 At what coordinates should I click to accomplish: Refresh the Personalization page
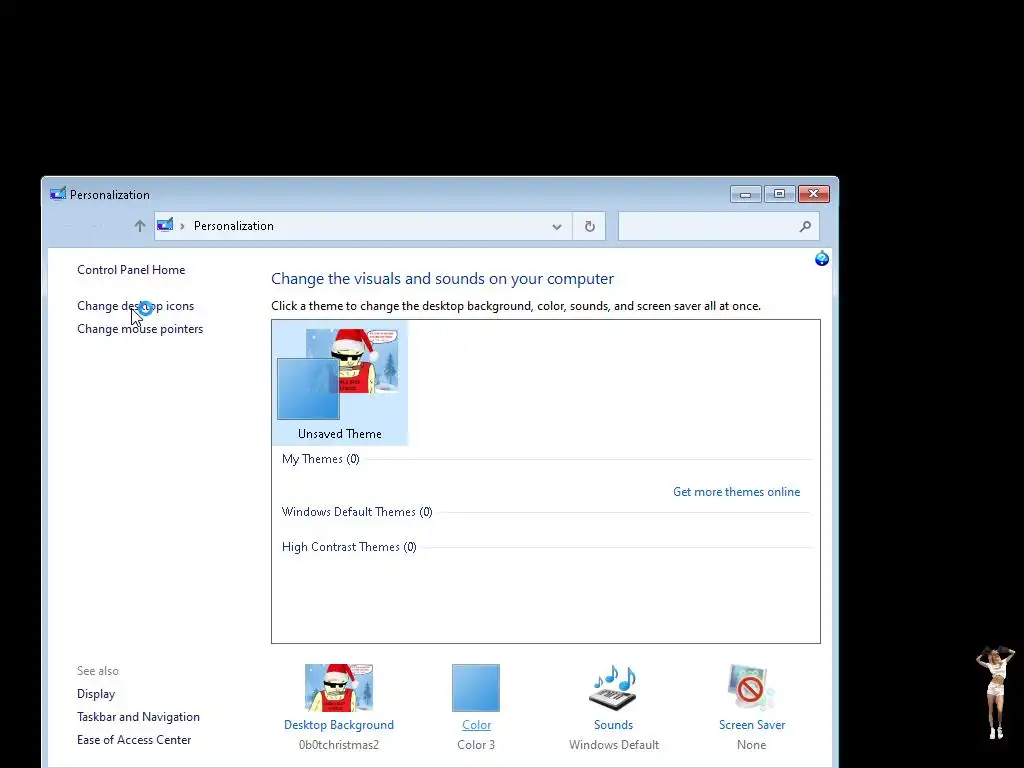coord(590,226)
